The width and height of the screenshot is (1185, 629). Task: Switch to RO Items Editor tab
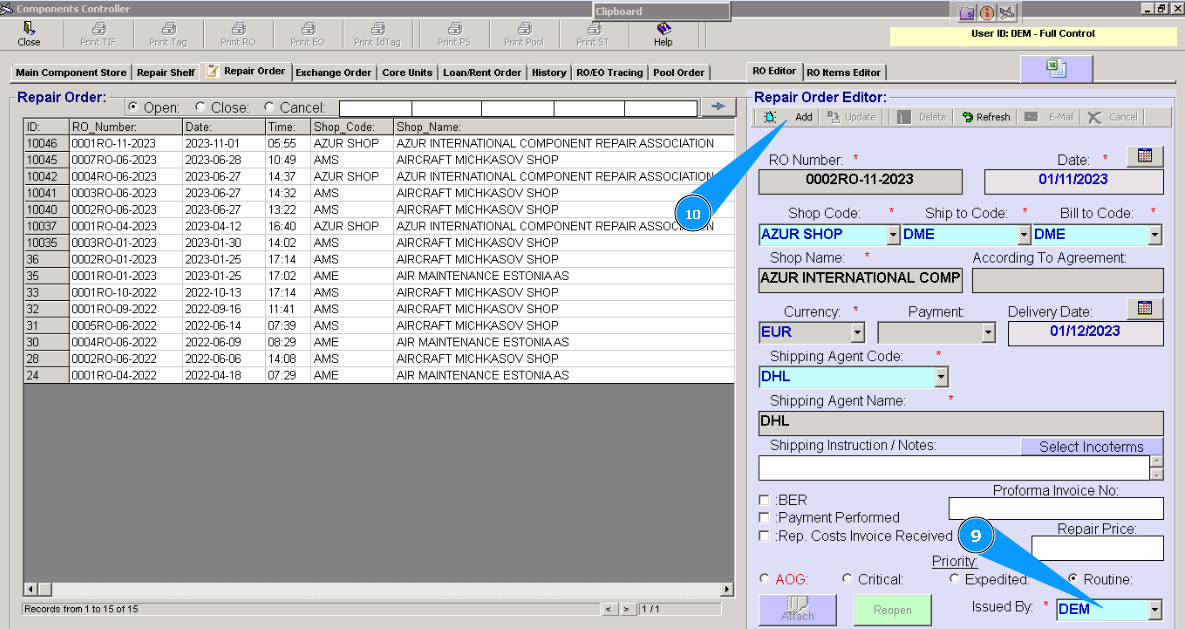click(x=843, y=73)
